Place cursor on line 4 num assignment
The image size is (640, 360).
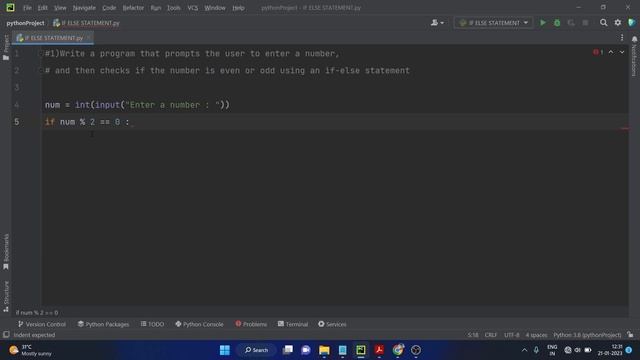[137, 105]
